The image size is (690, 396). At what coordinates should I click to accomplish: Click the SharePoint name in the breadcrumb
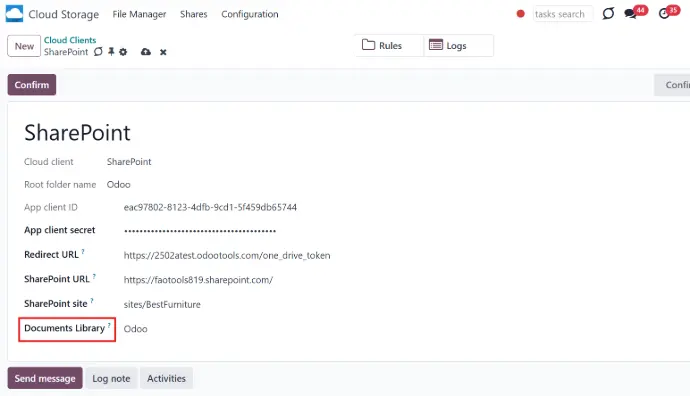tap(66, 52)
